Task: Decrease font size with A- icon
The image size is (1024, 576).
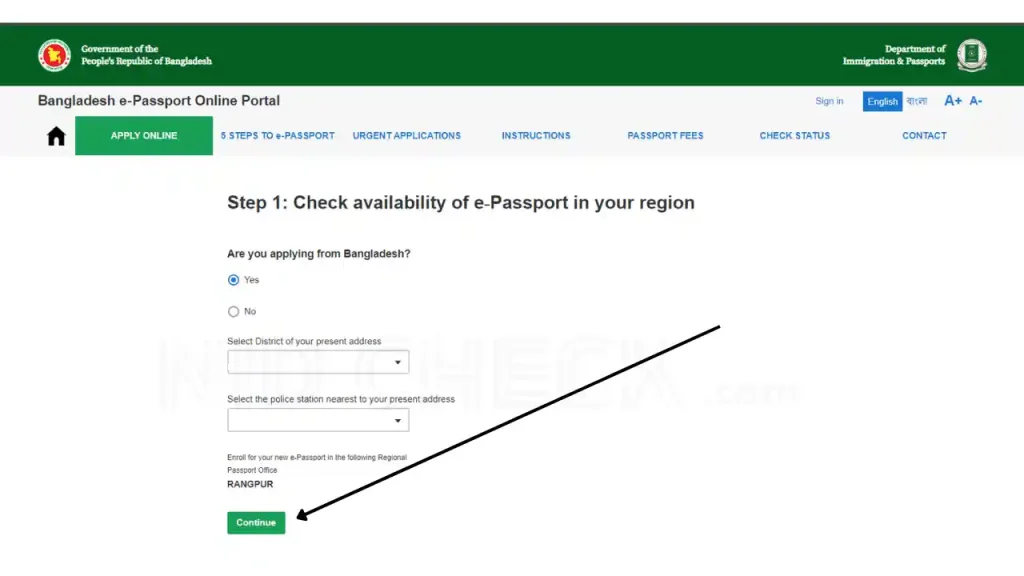Action: pos(976,101)
